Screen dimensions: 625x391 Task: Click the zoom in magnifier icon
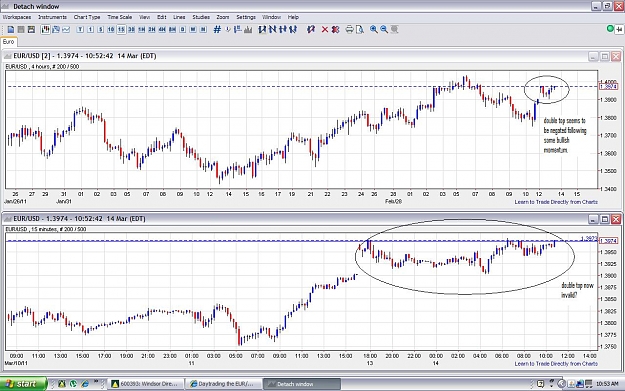(374, 29)
